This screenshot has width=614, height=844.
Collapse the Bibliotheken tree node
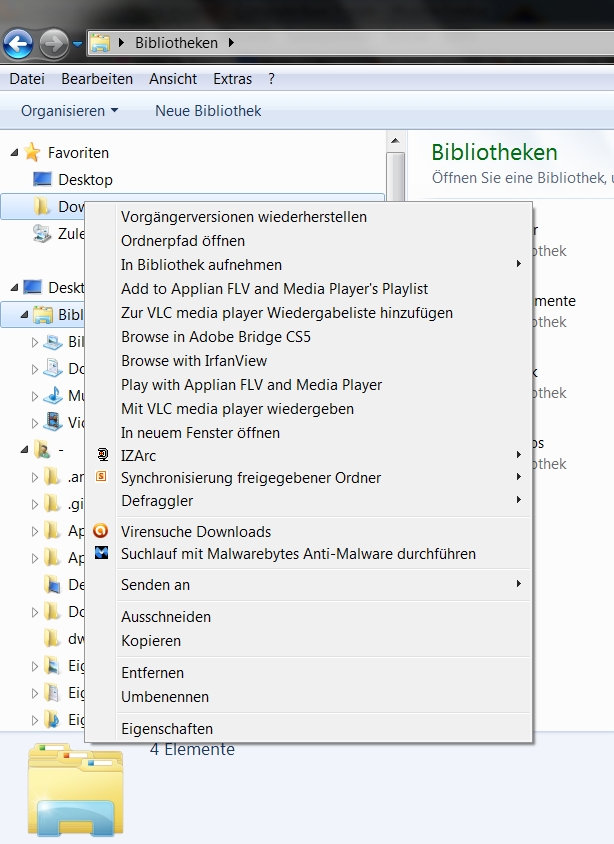24,314
